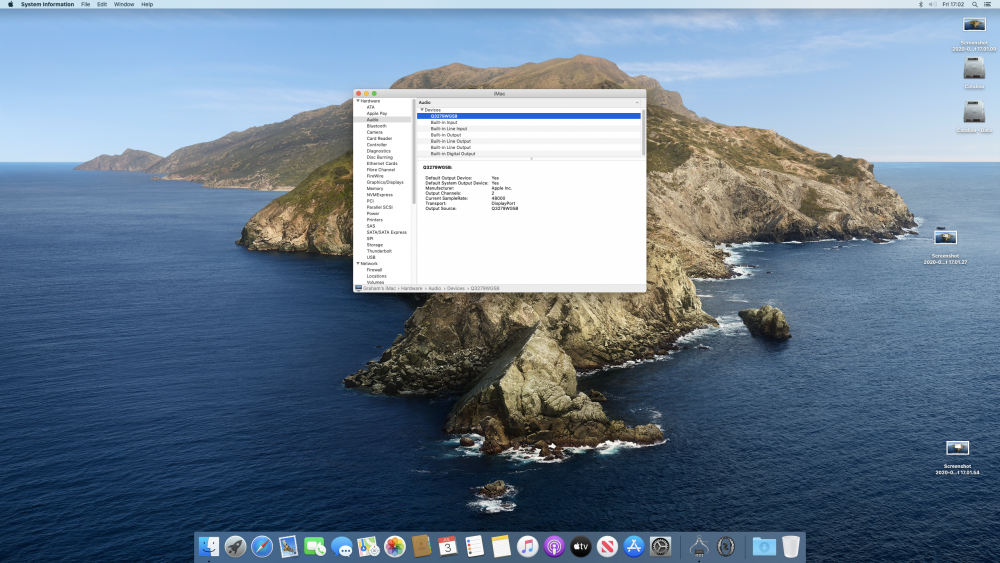Click the Bluetooth menu bar icon
The image size is (1000, 563).
(920, 4)
